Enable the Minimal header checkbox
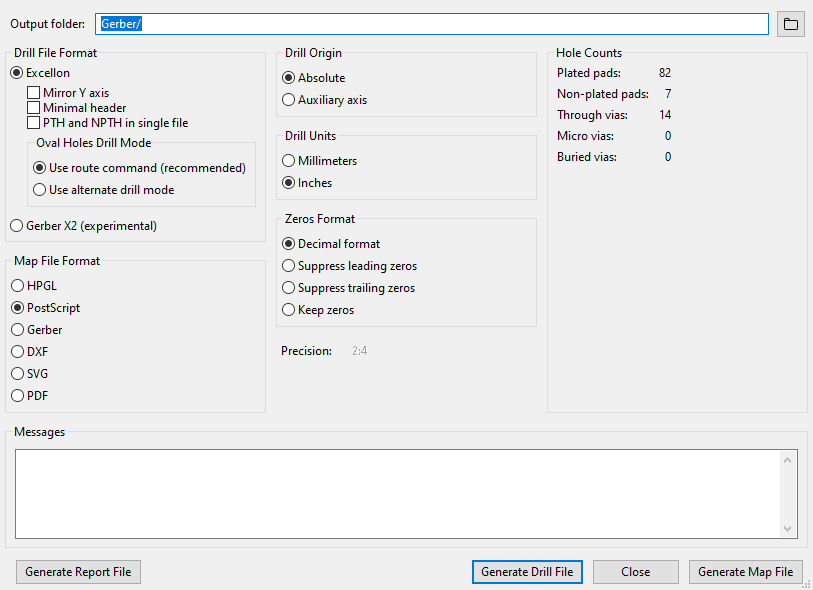 [77, 108]
